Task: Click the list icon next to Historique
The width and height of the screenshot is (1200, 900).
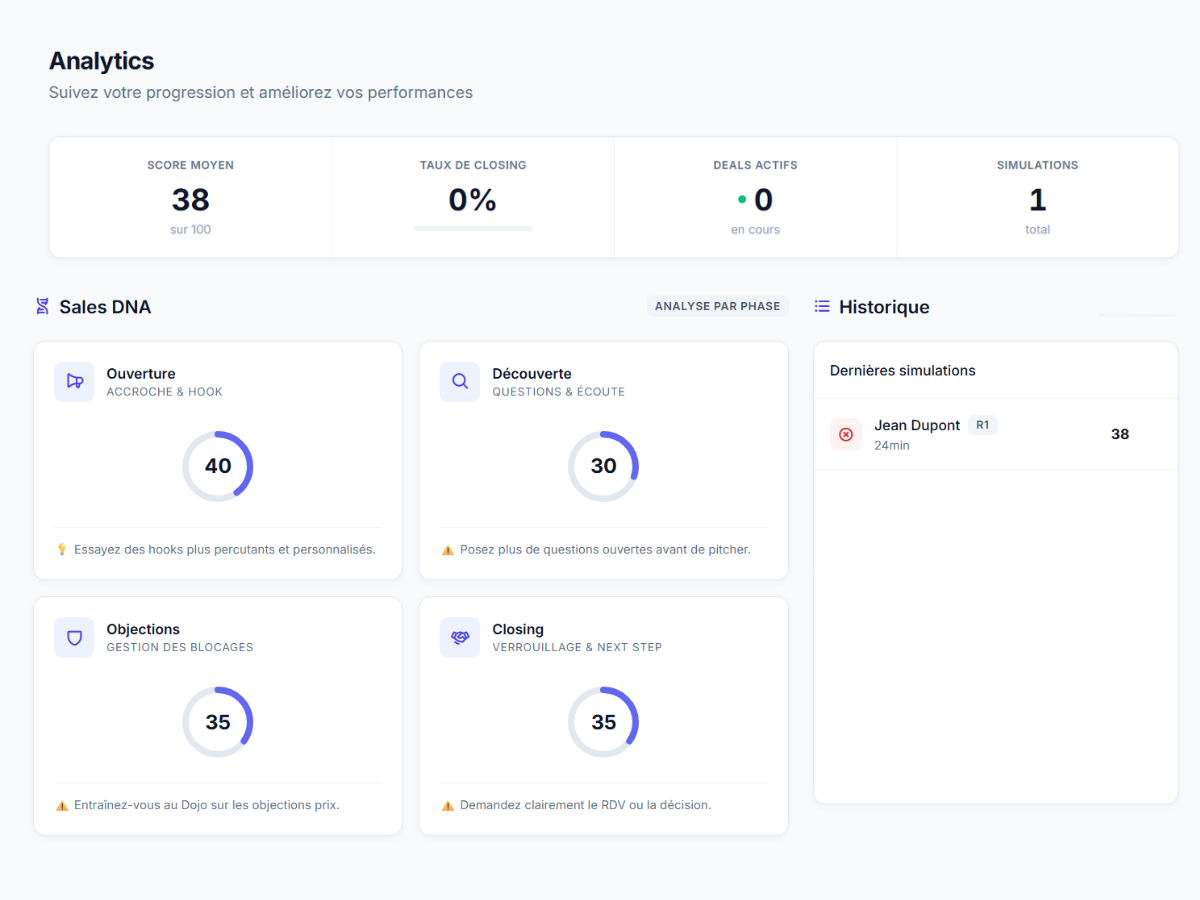Action: pyautogui.click(x=821, y=306)
